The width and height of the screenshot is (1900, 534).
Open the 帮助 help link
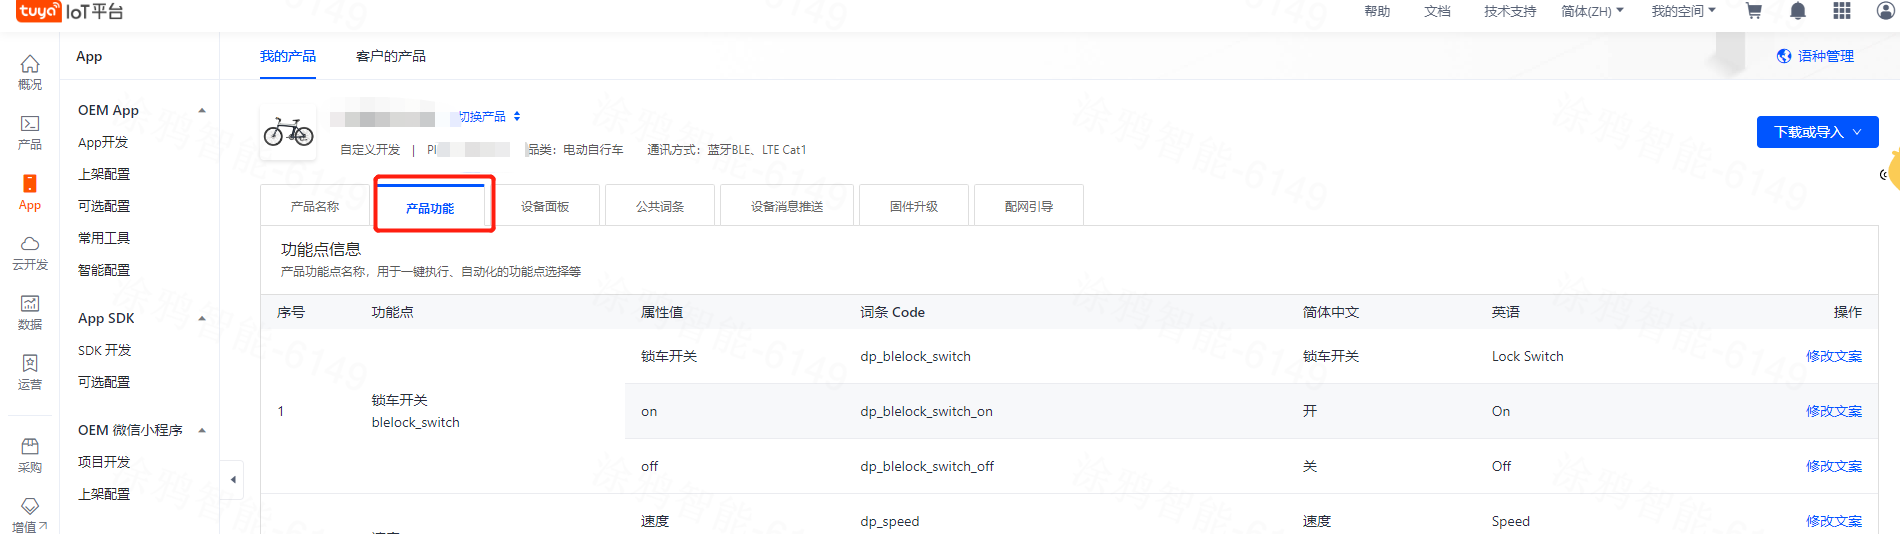pyautogui.click(x=1377, y=11)
